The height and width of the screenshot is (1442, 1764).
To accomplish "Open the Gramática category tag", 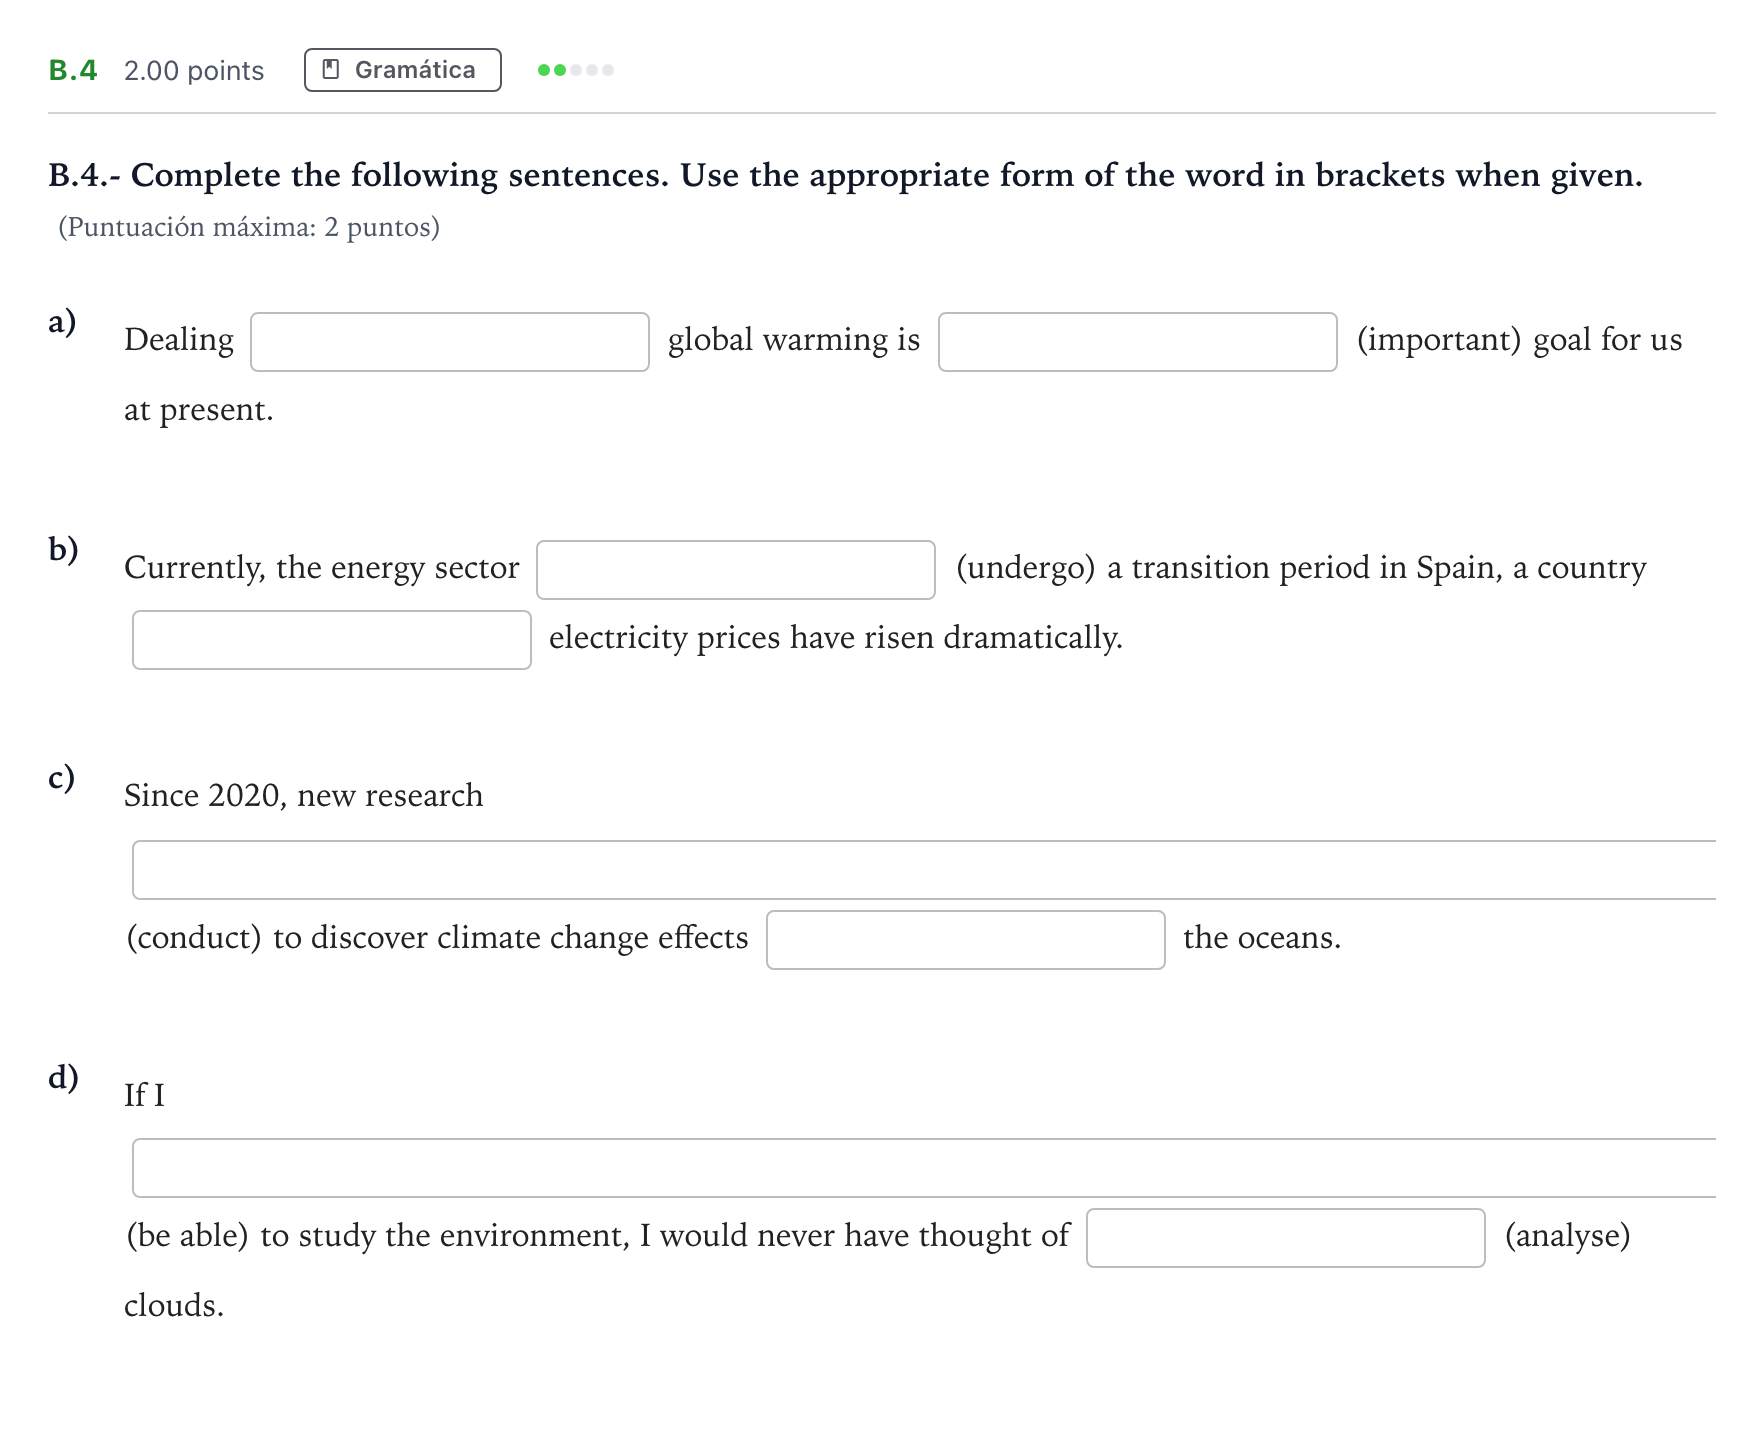I will 403,70.
